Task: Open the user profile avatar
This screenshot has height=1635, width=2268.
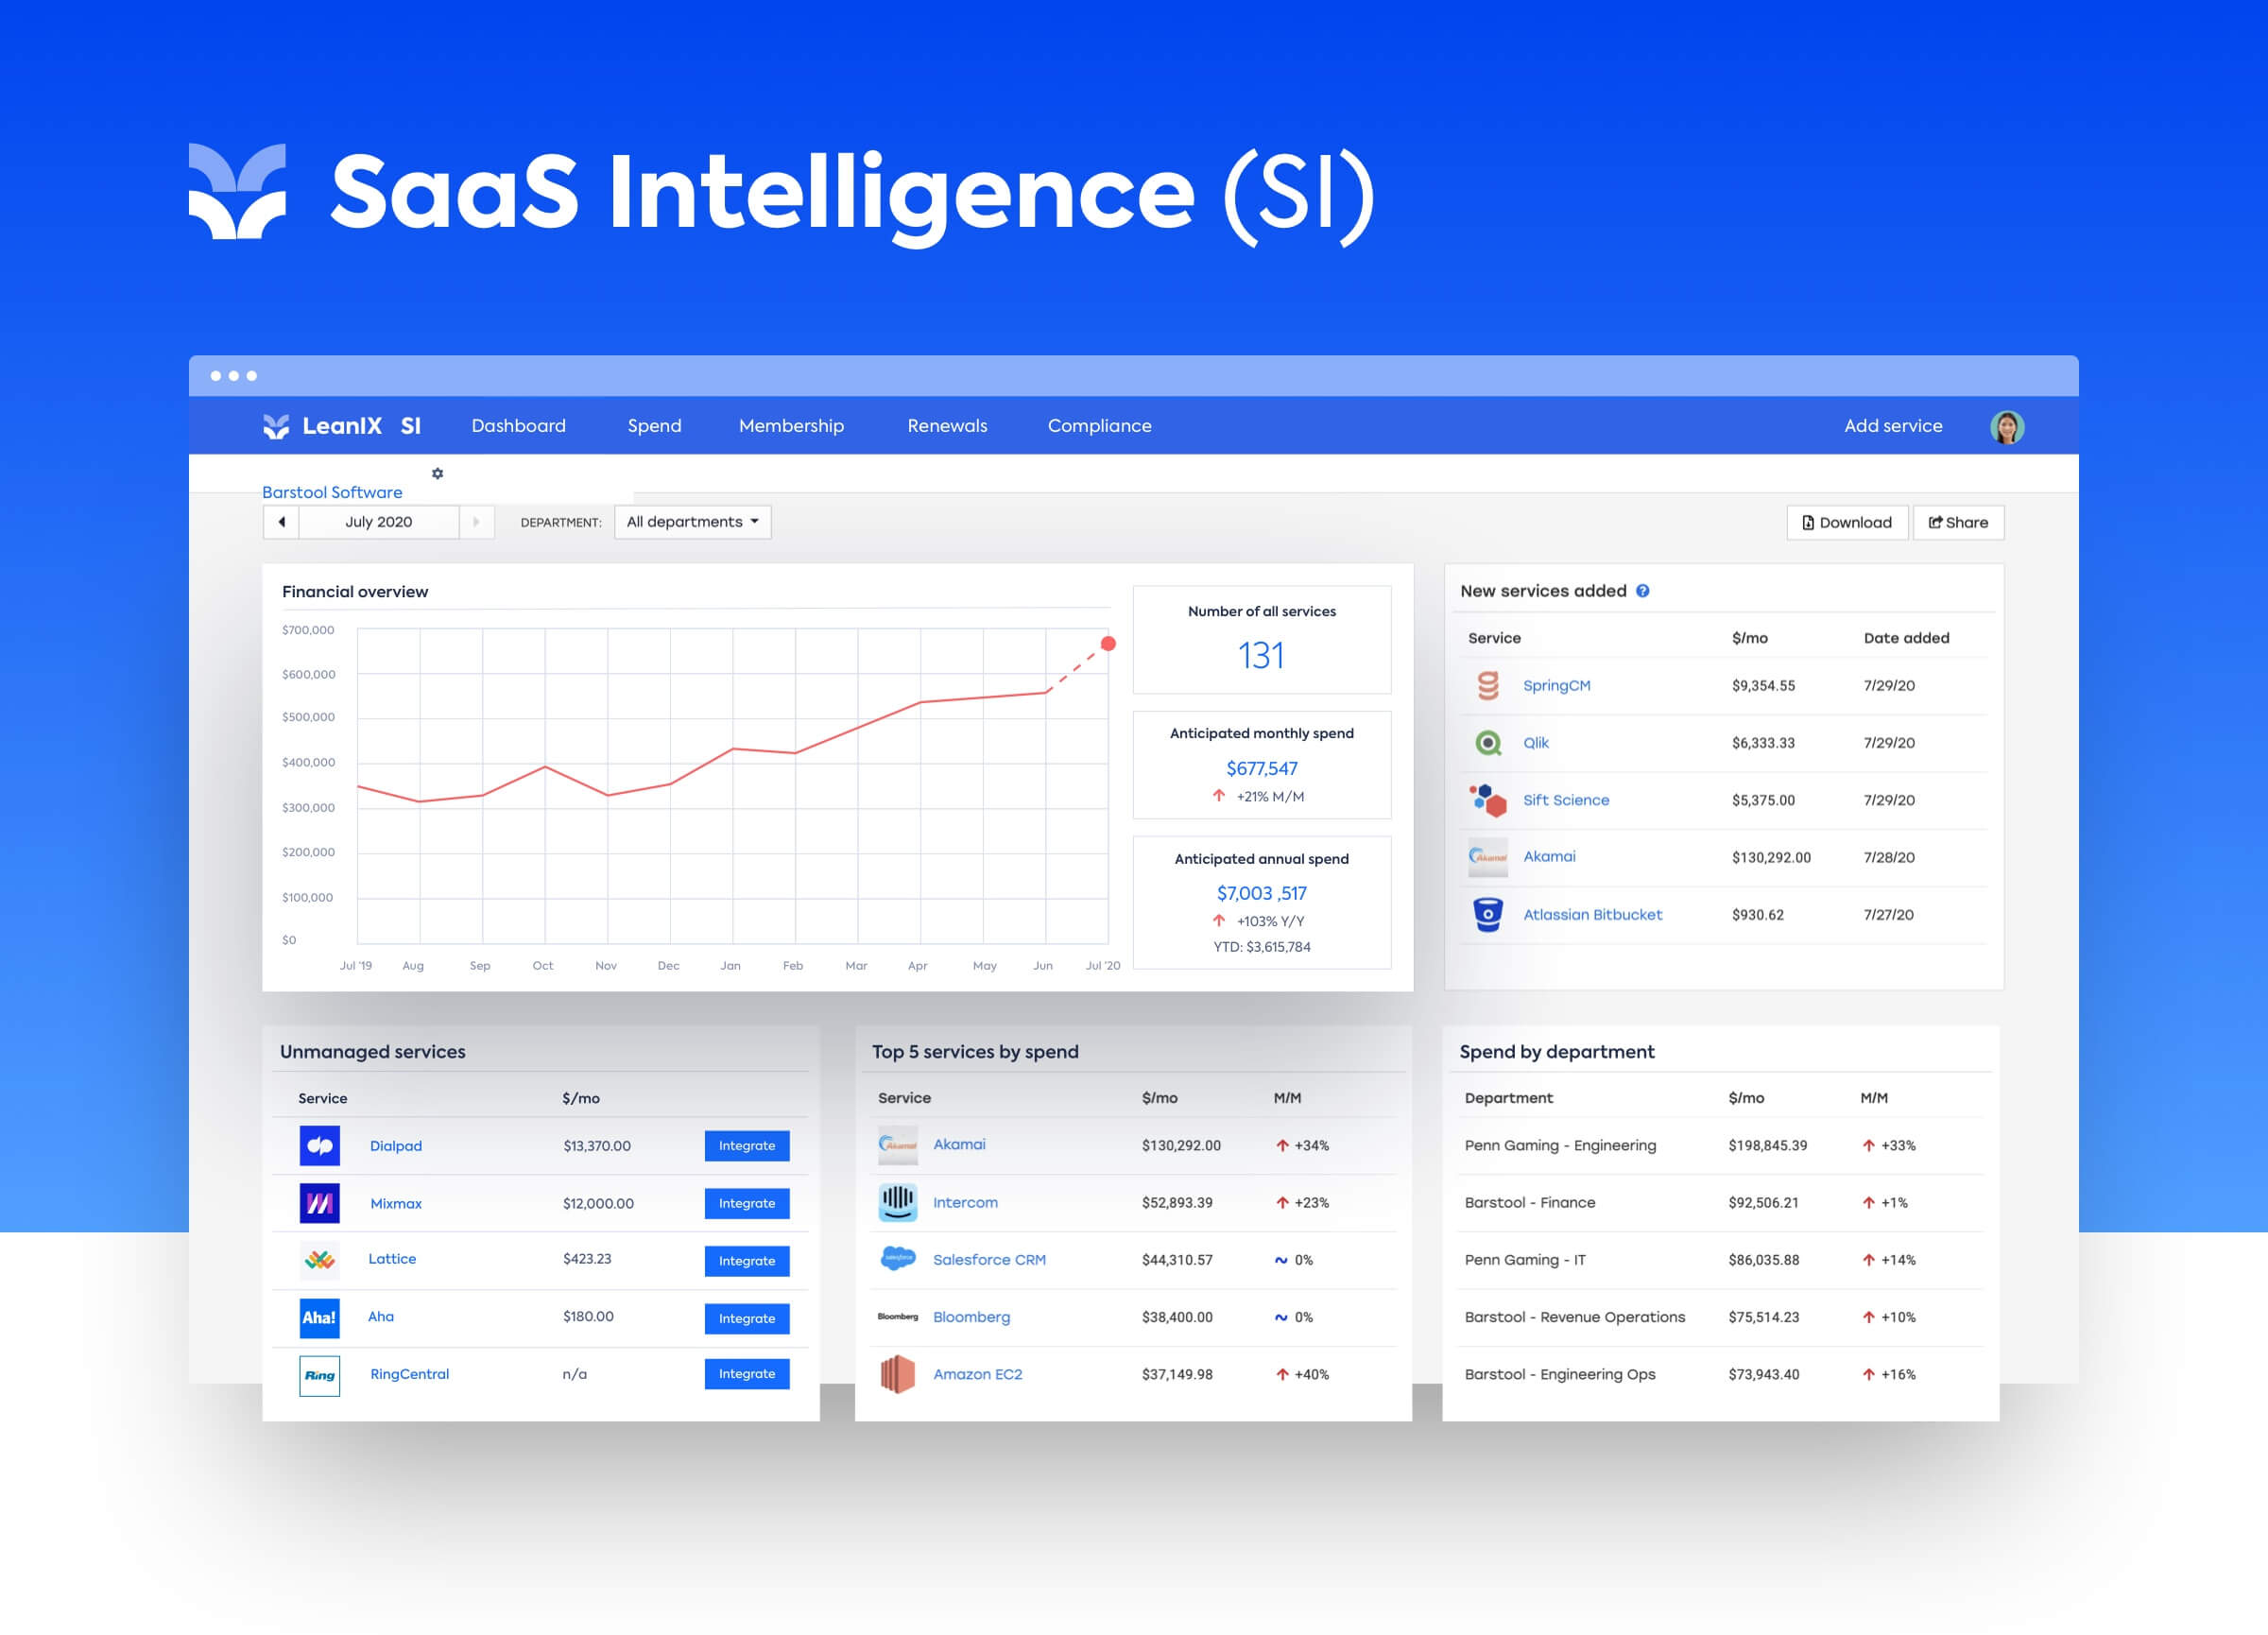Action: (2006, 427)
